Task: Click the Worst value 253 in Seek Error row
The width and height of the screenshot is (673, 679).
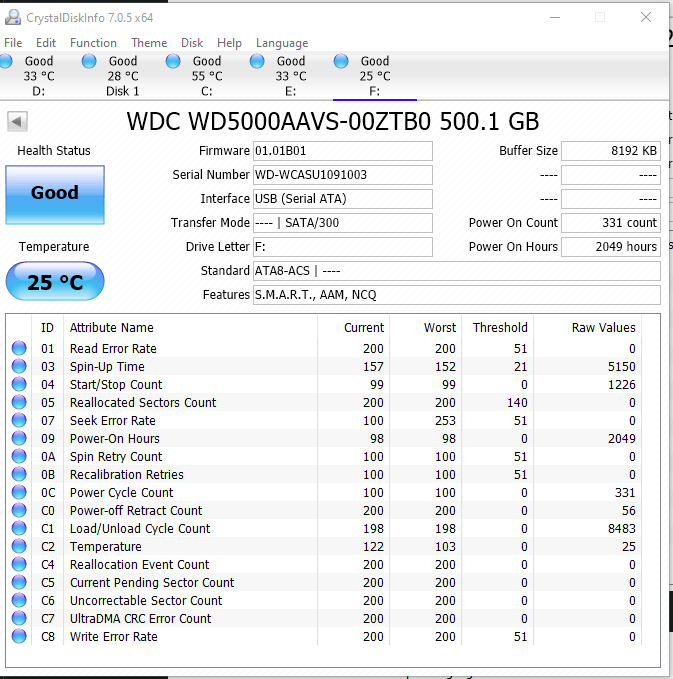Action: tap(445, 420)
